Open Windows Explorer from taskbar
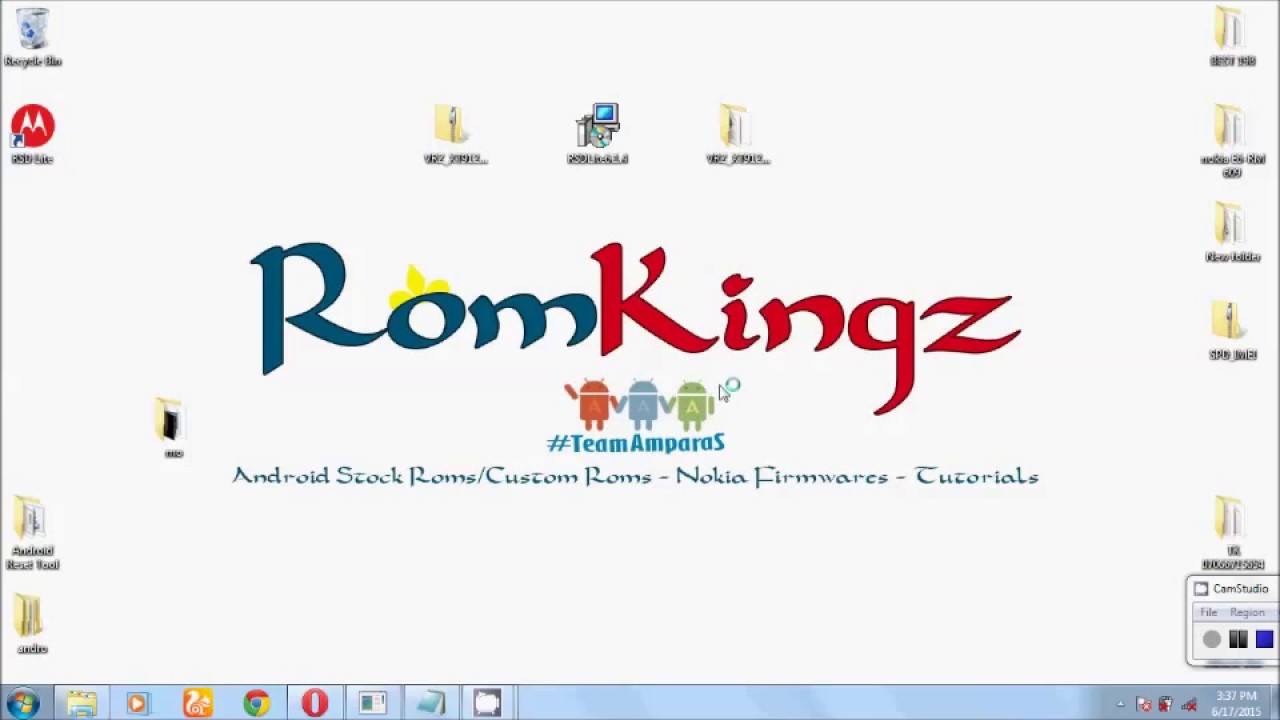 click(x=81, y=703)
